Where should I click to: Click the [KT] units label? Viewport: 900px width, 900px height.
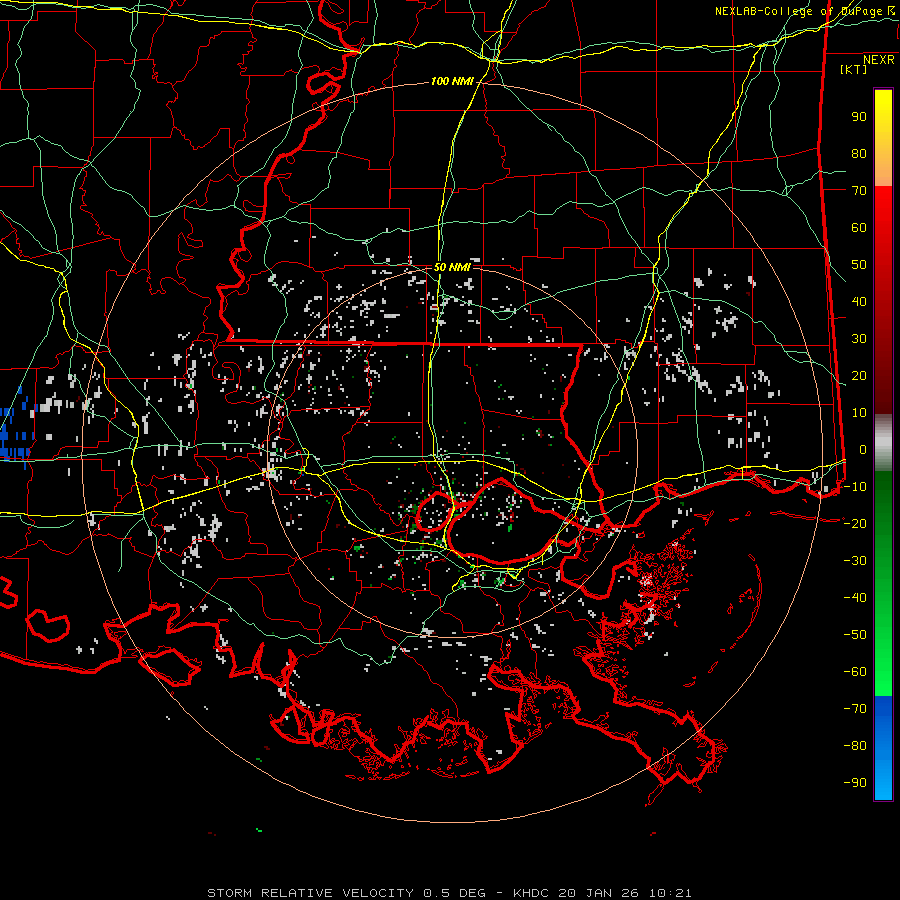pyautogui.click(x=854, y=69)
